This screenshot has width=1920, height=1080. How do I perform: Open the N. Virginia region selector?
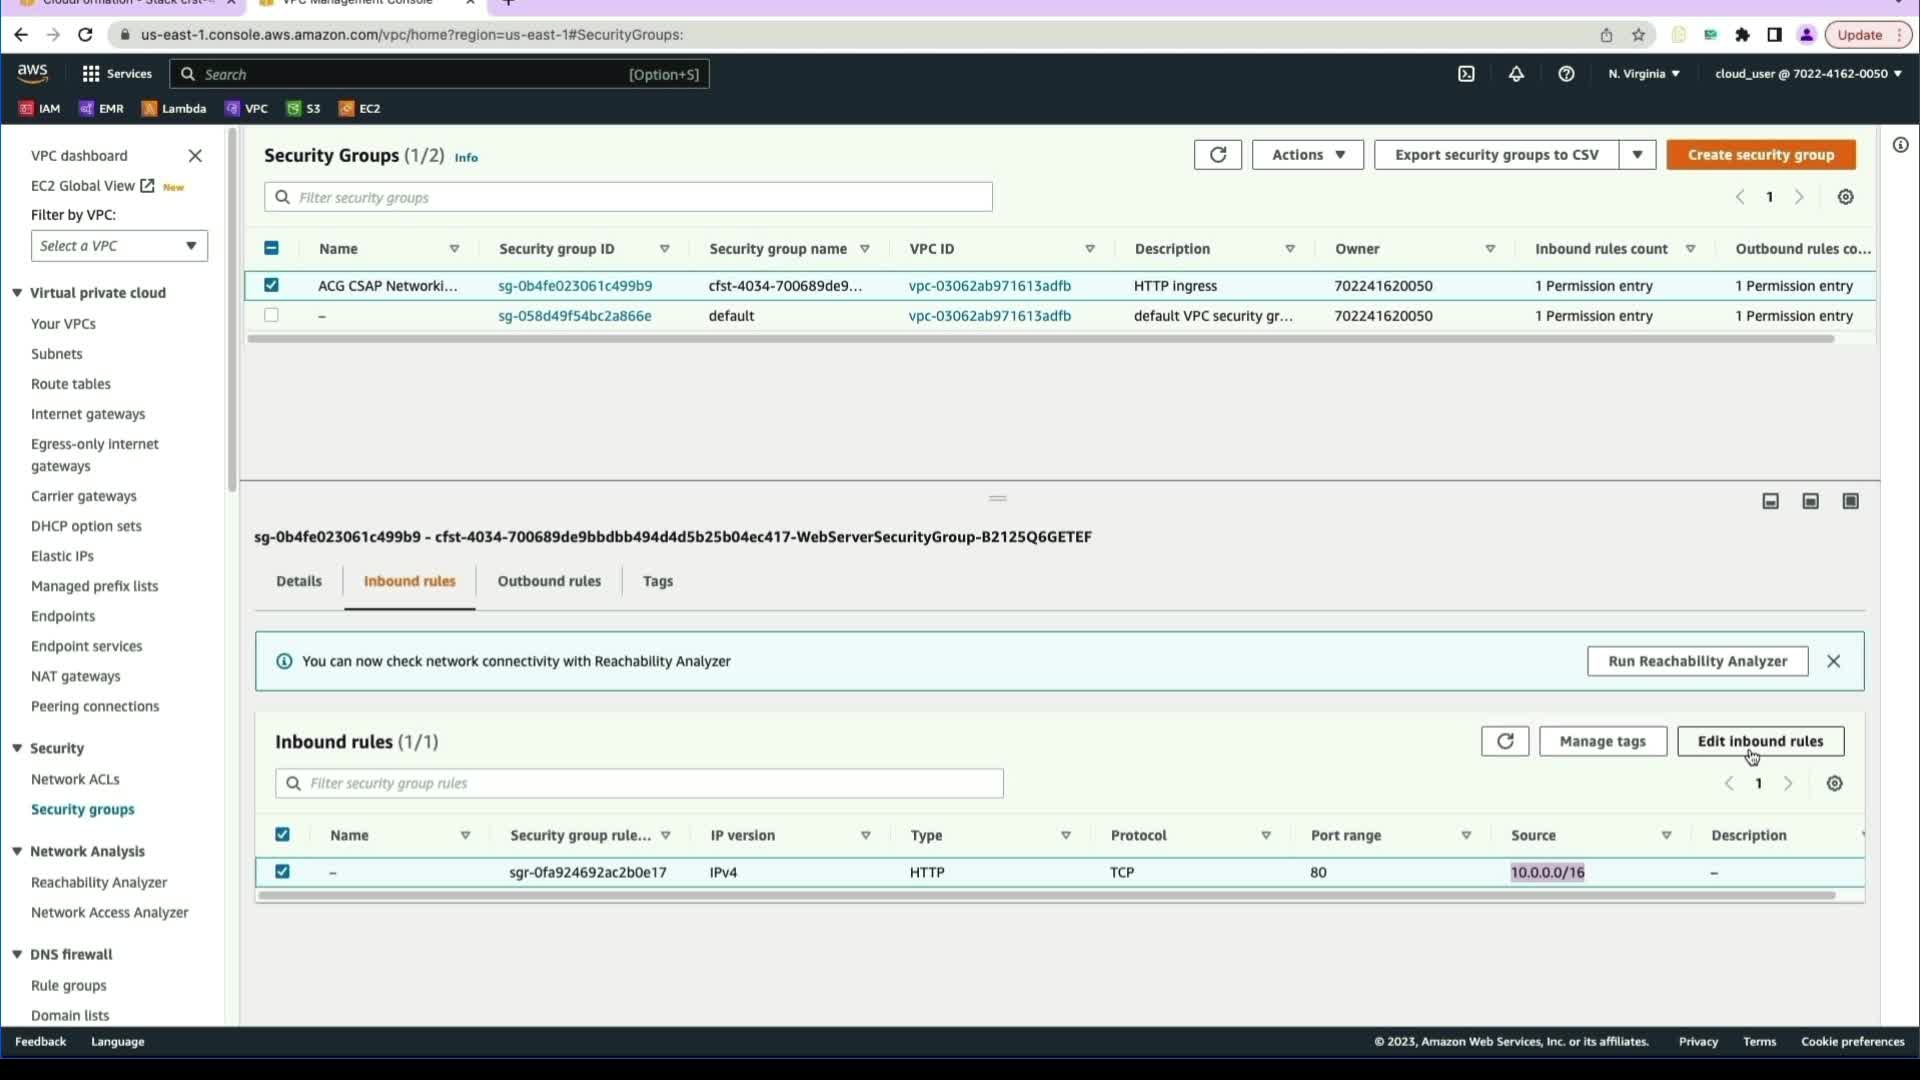[1643, 74]
